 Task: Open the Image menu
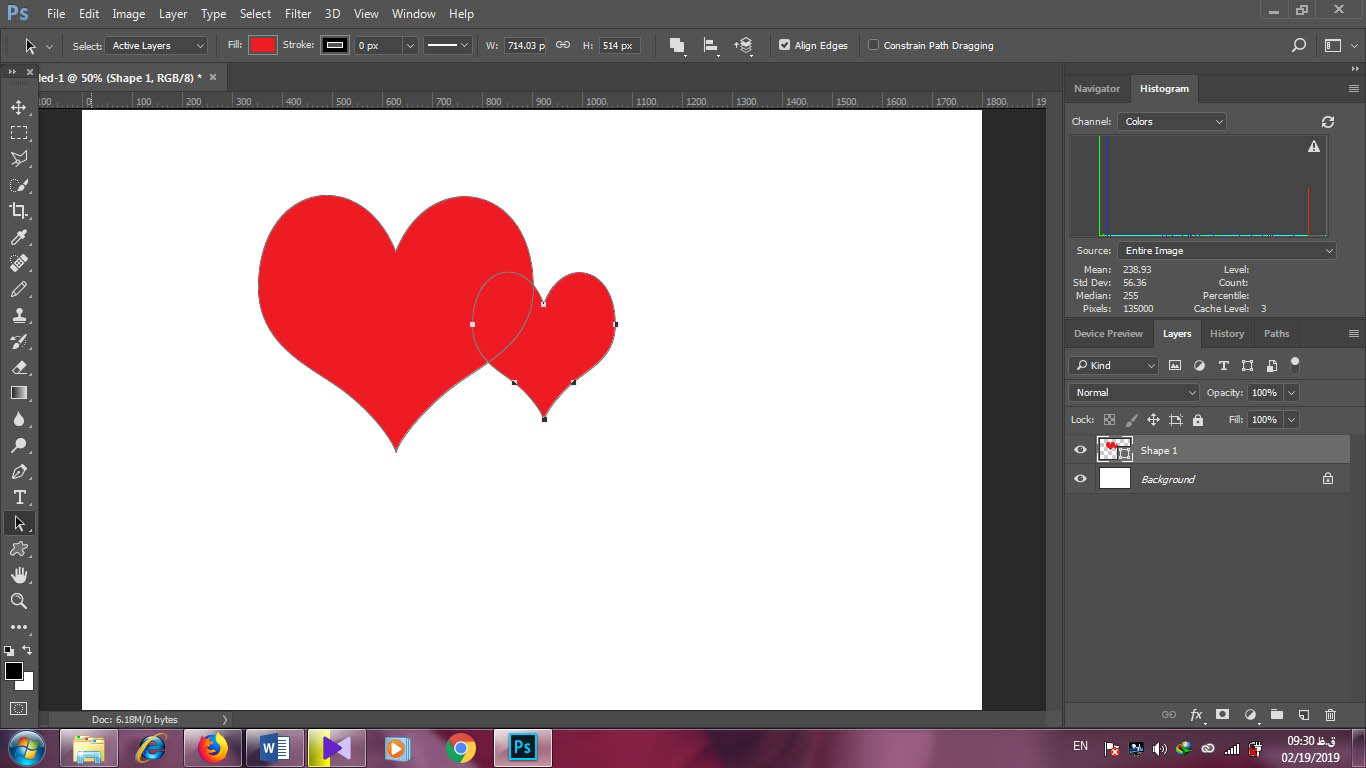pos(128,14)
